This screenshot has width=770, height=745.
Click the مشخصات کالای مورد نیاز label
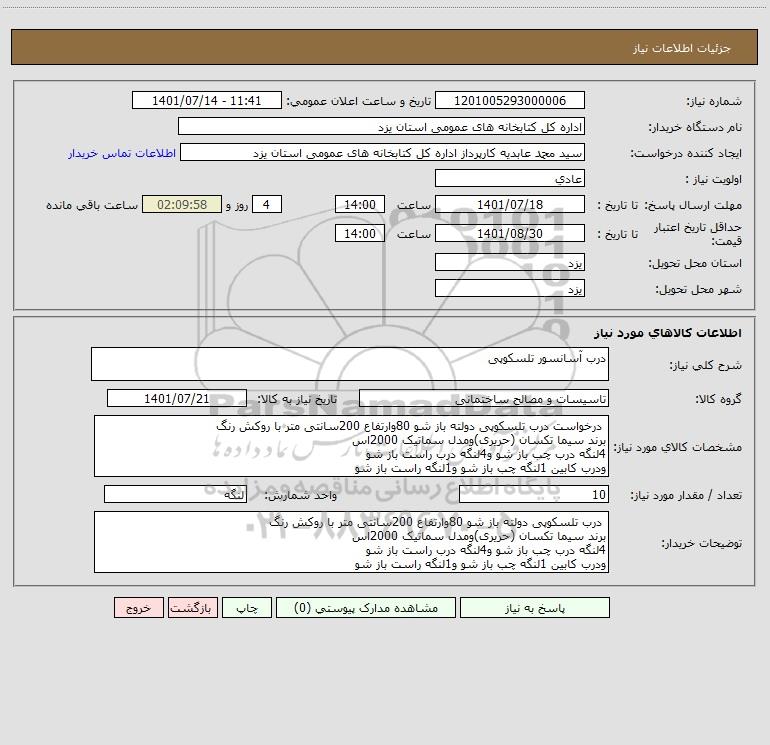click(x=678, y=447)
